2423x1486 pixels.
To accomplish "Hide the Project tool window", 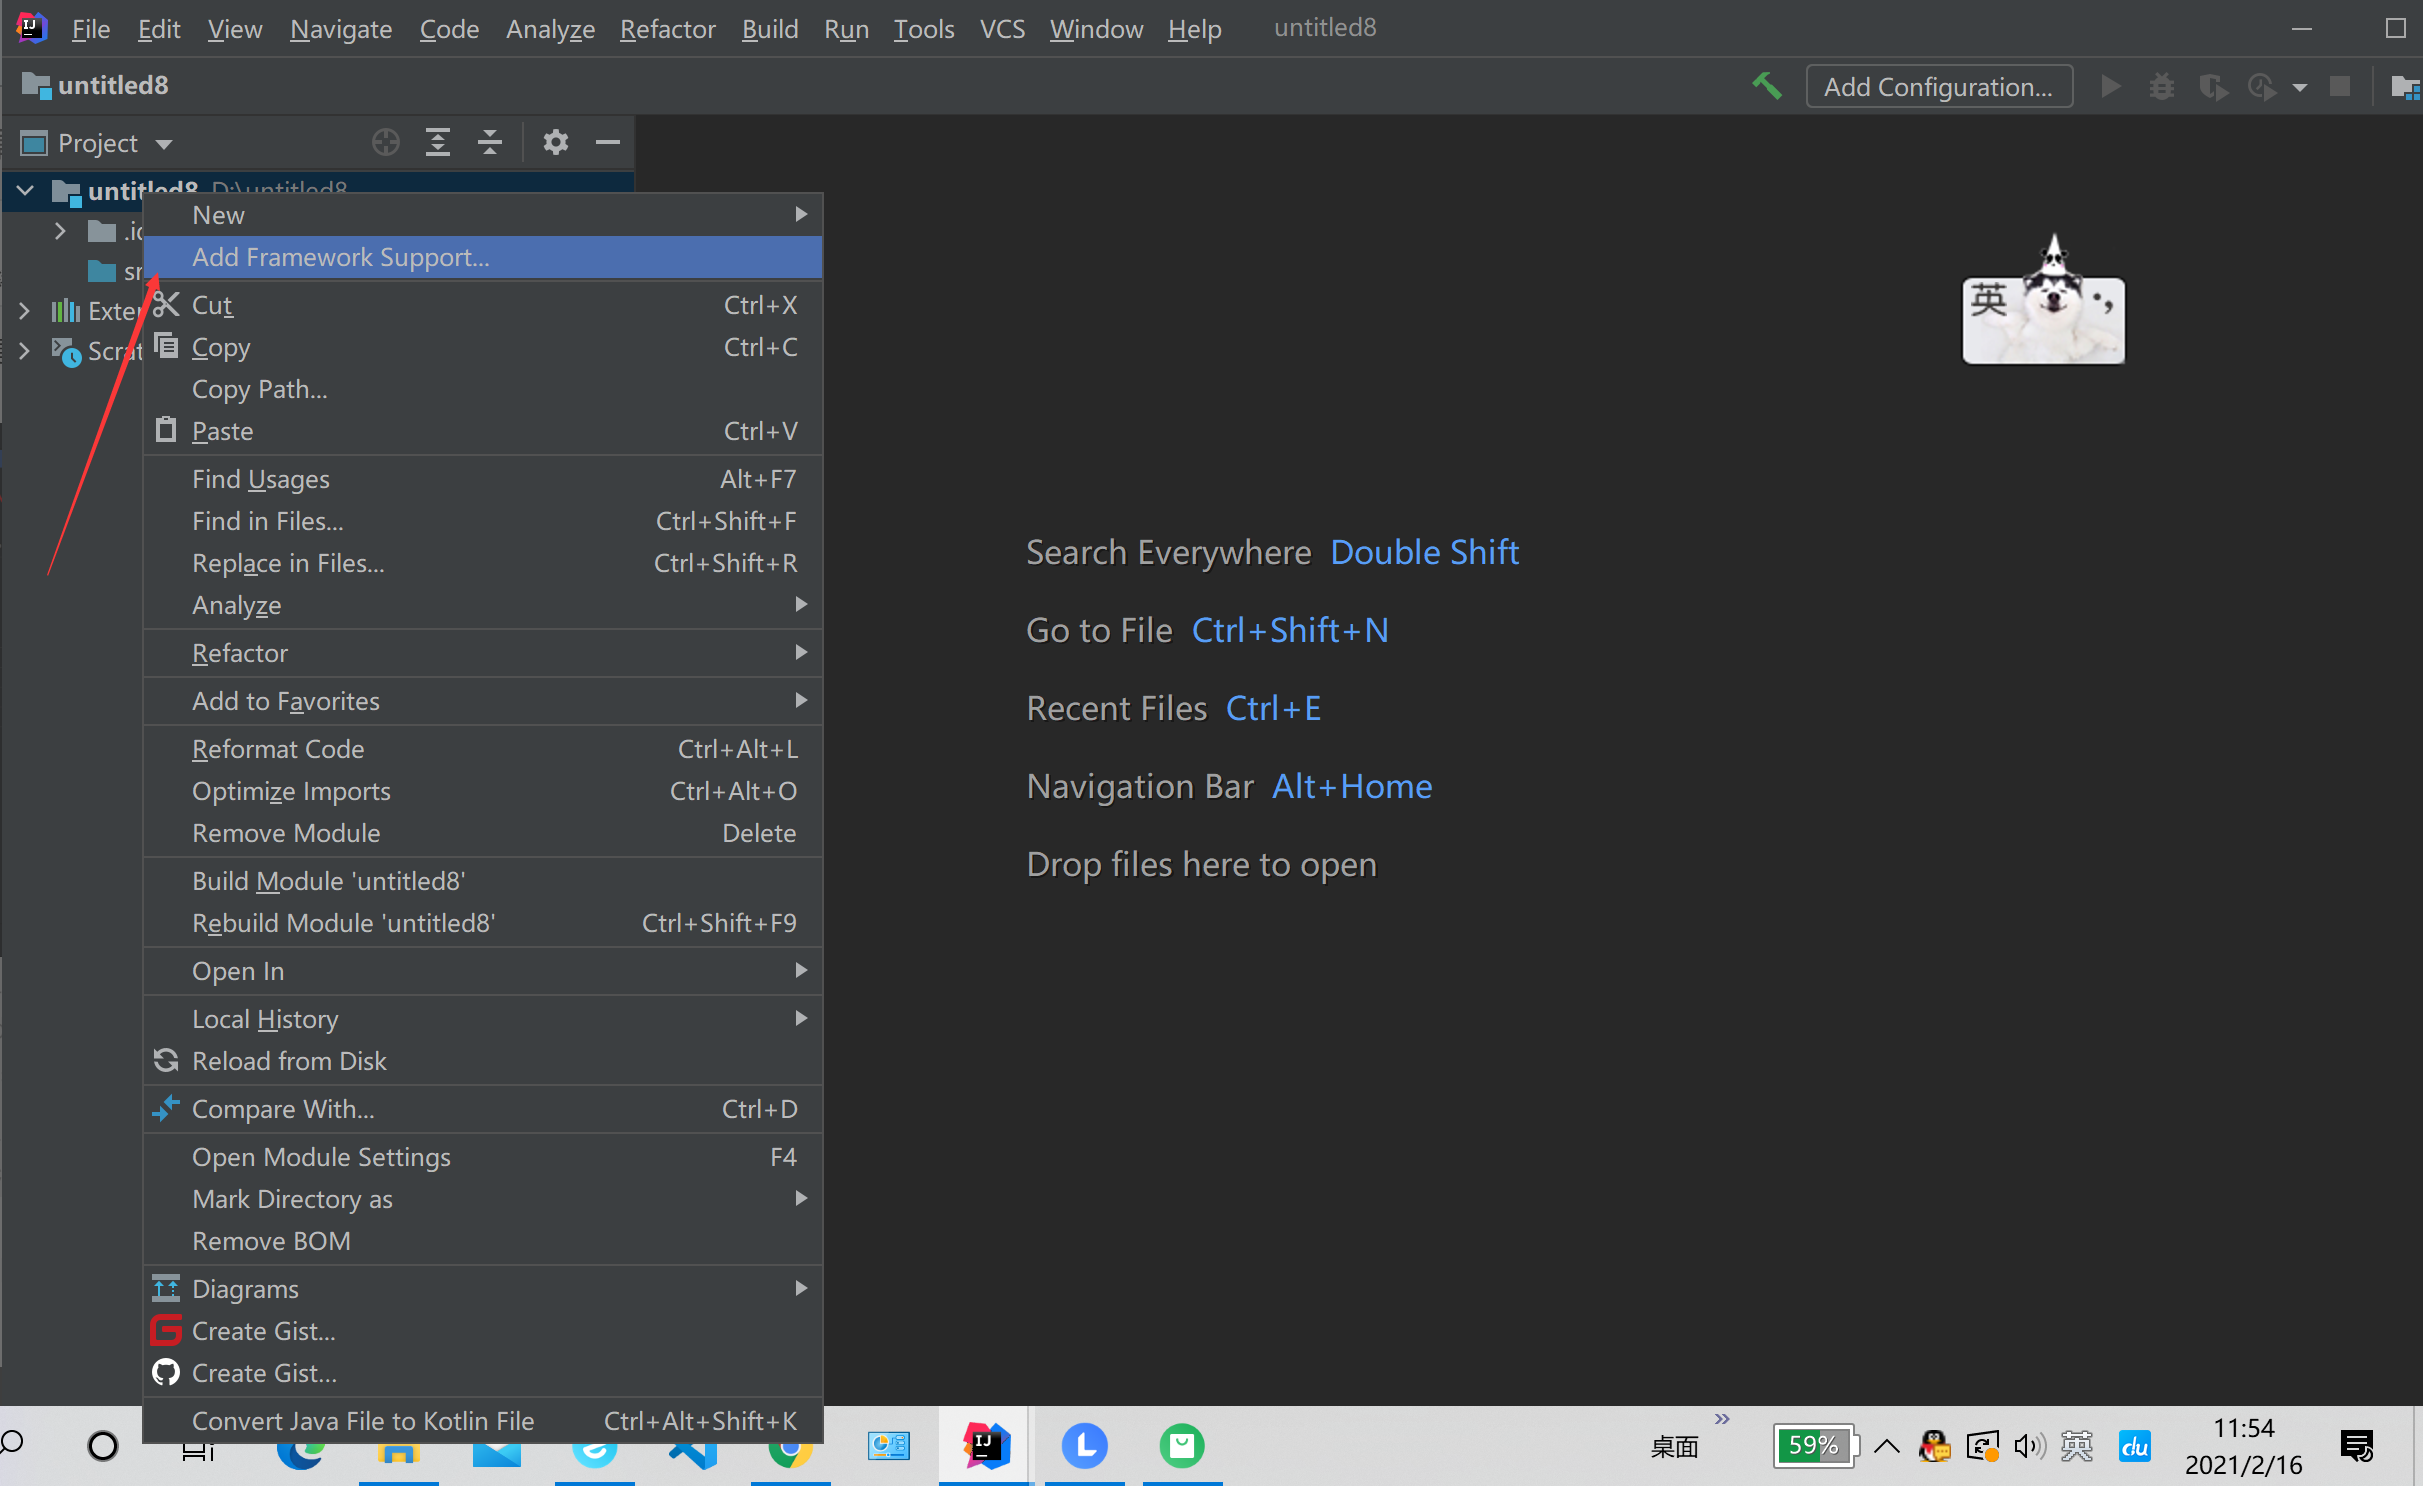I will [608, 143].
